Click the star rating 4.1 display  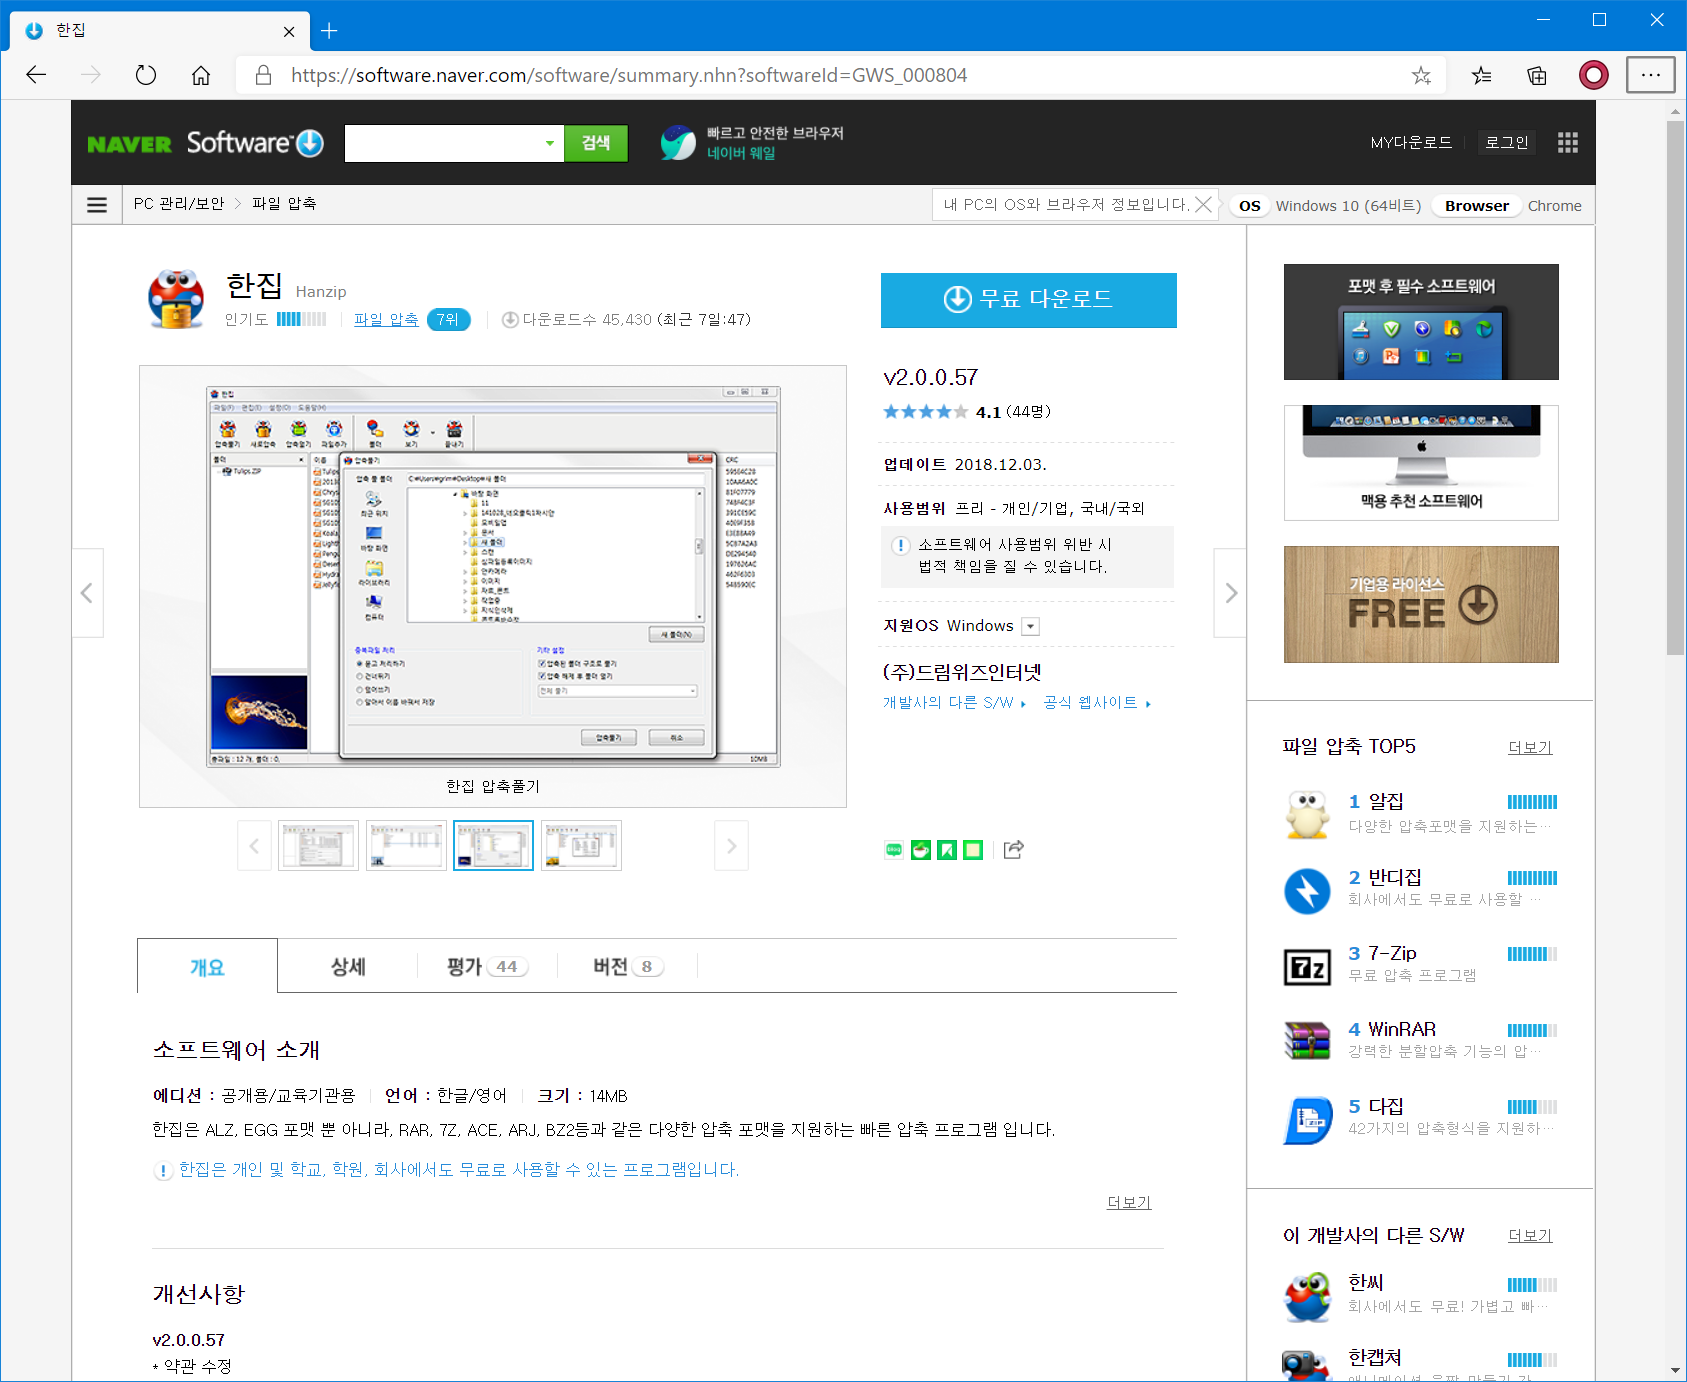tap(966, 412)
